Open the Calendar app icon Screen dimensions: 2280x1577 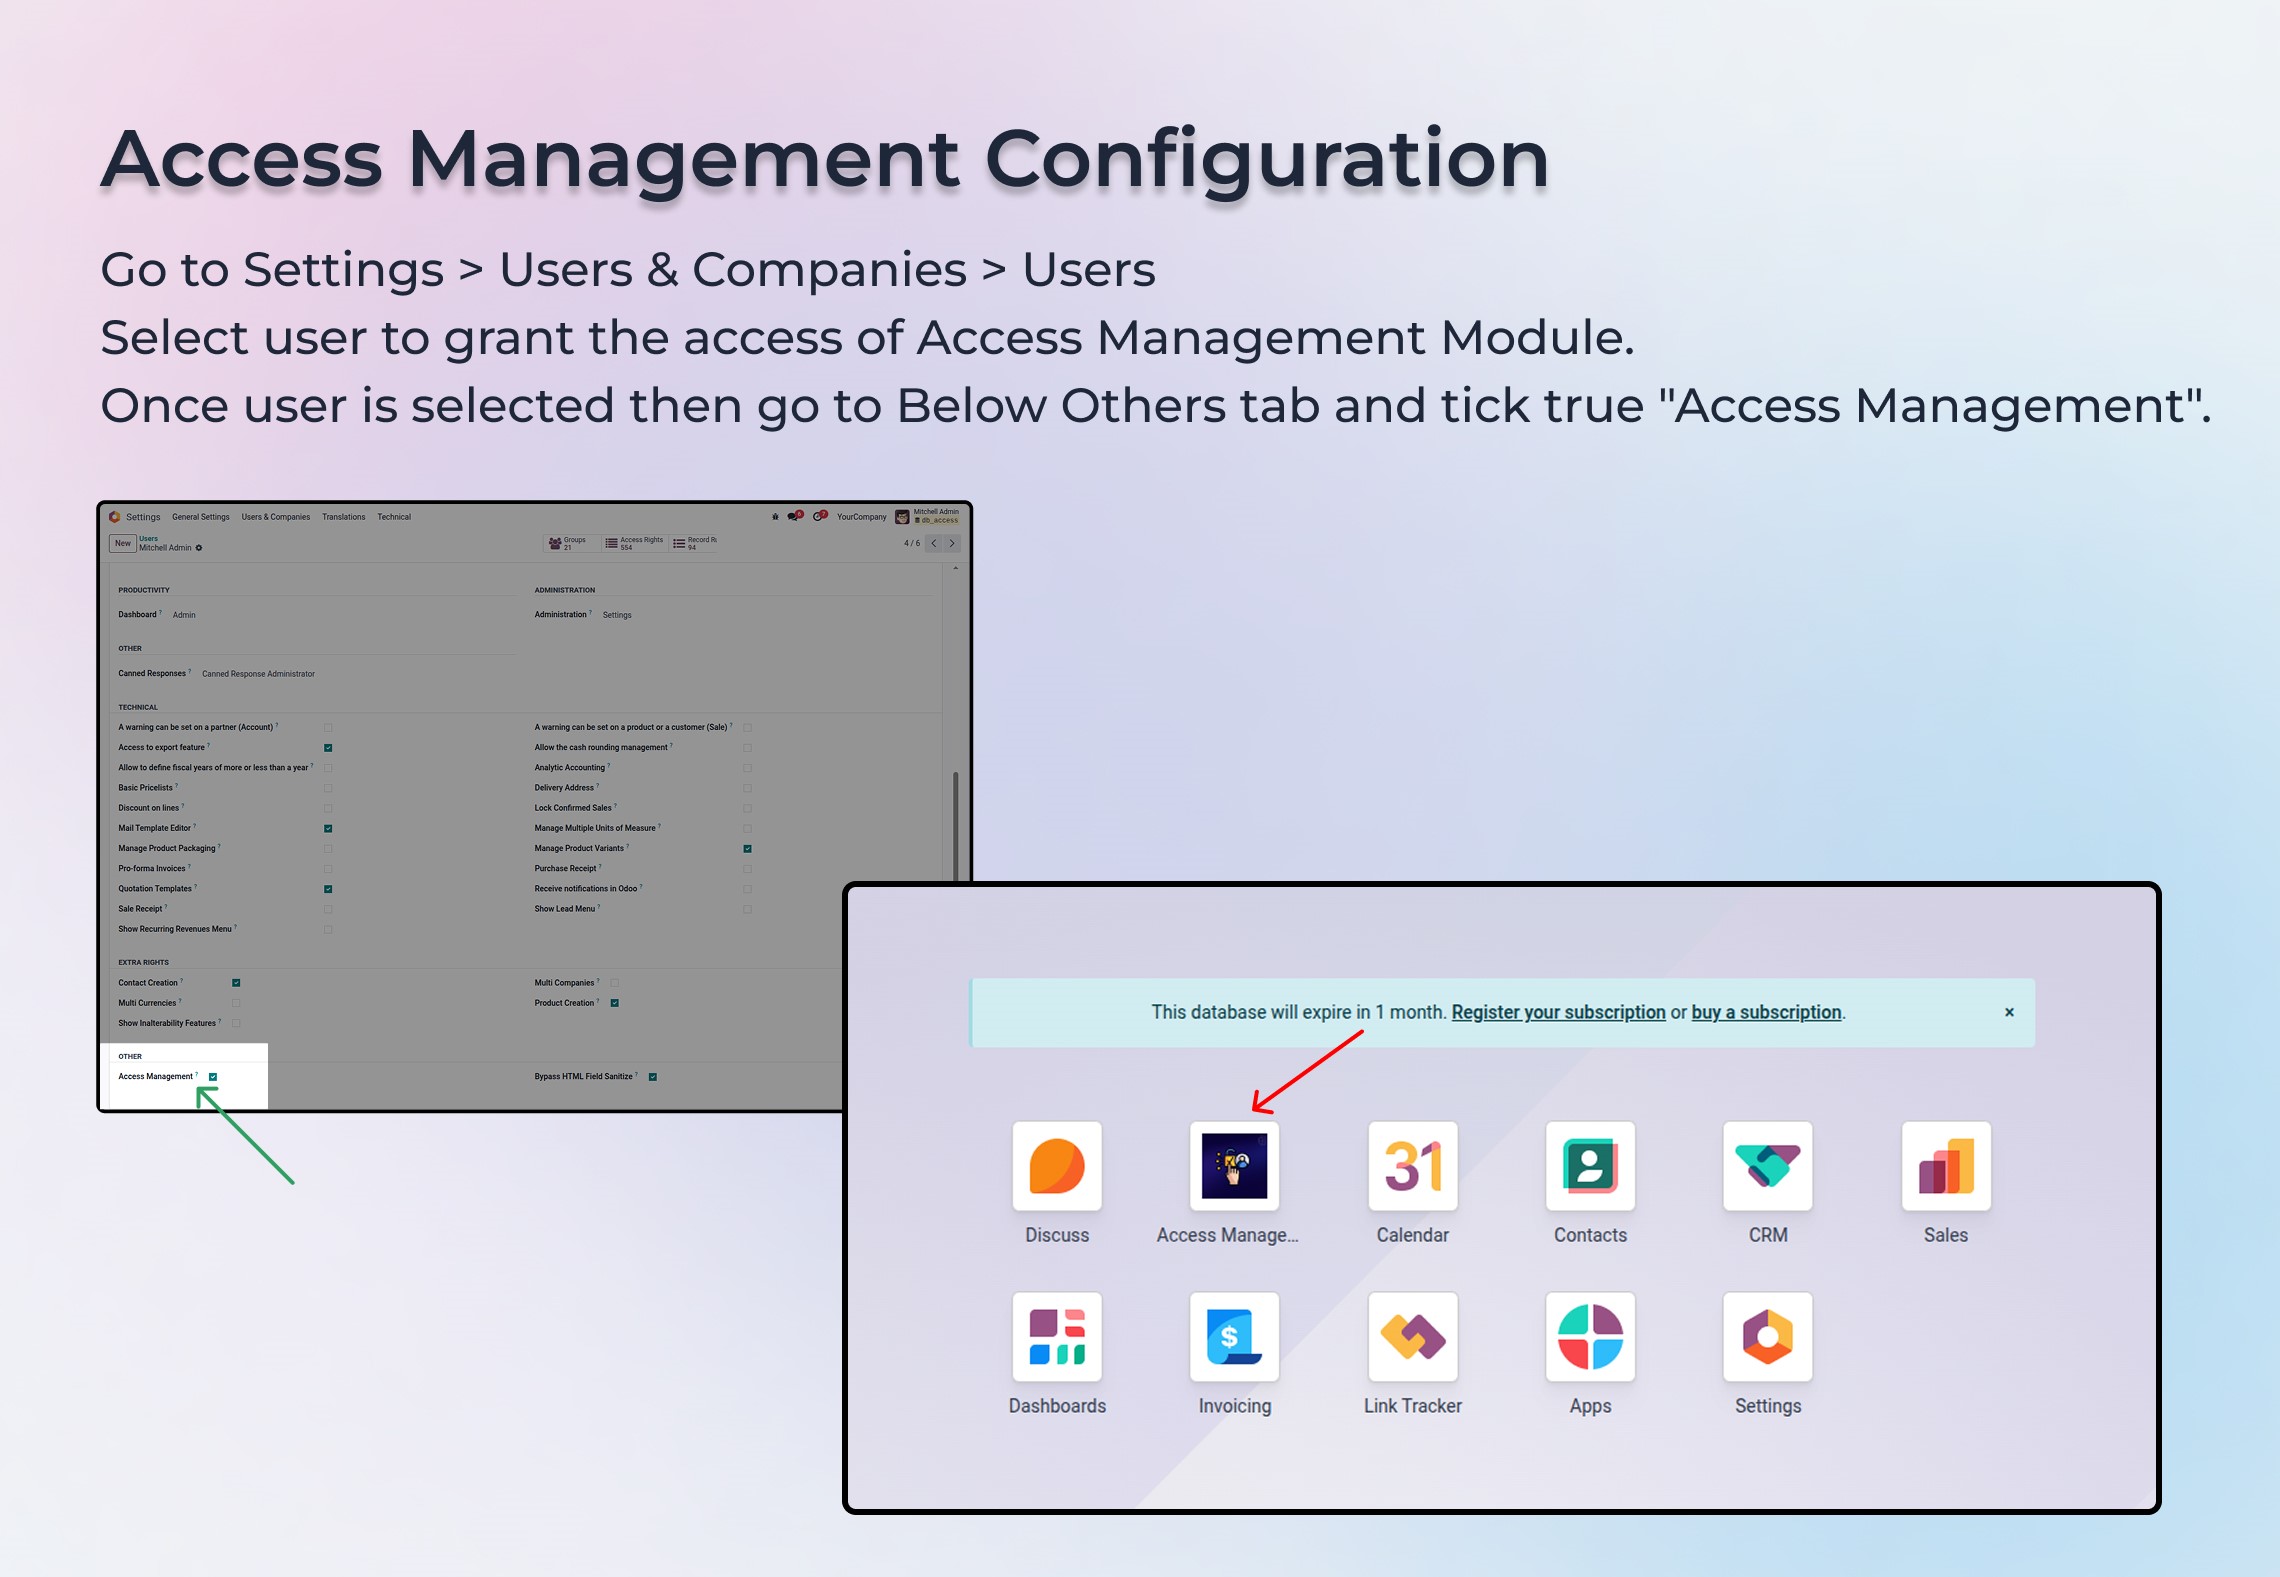click(x=1411, y=1166)
